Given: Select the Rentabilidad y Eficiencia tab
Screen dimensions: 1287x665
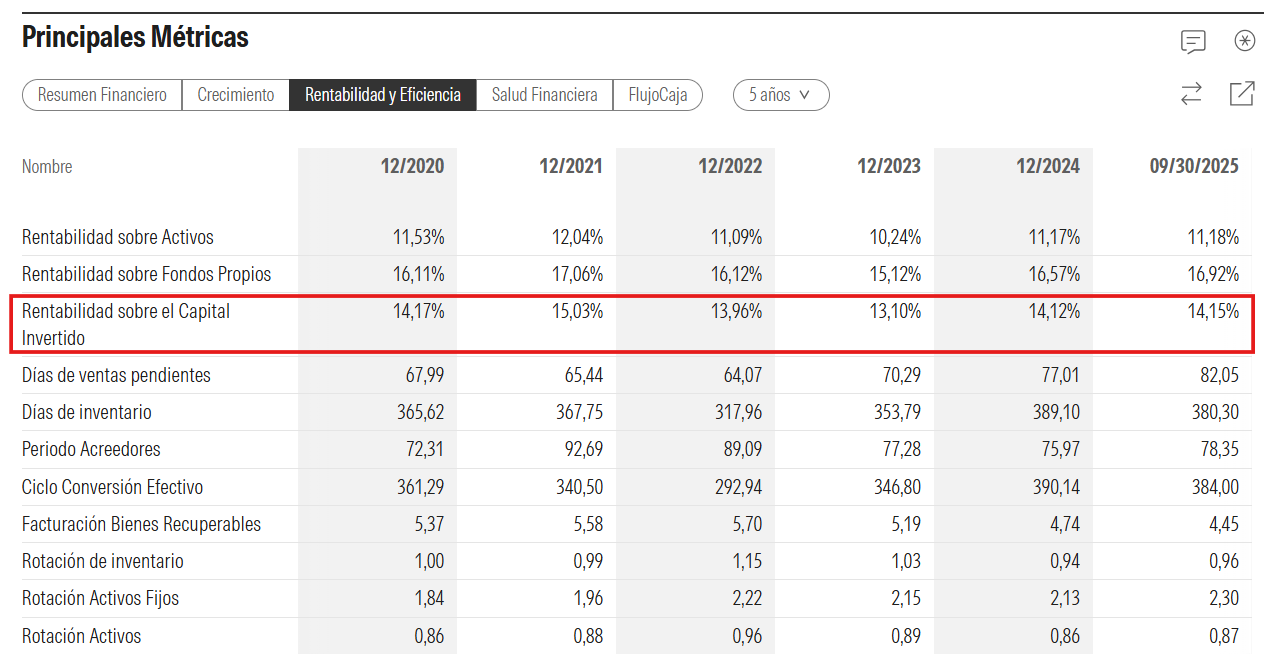Looking at the screenshot, I should [x=382, y=95].
